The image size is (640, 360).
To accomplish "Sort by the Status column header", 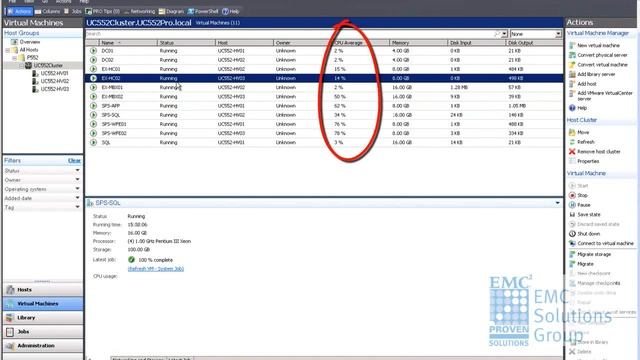I will 186,42.
